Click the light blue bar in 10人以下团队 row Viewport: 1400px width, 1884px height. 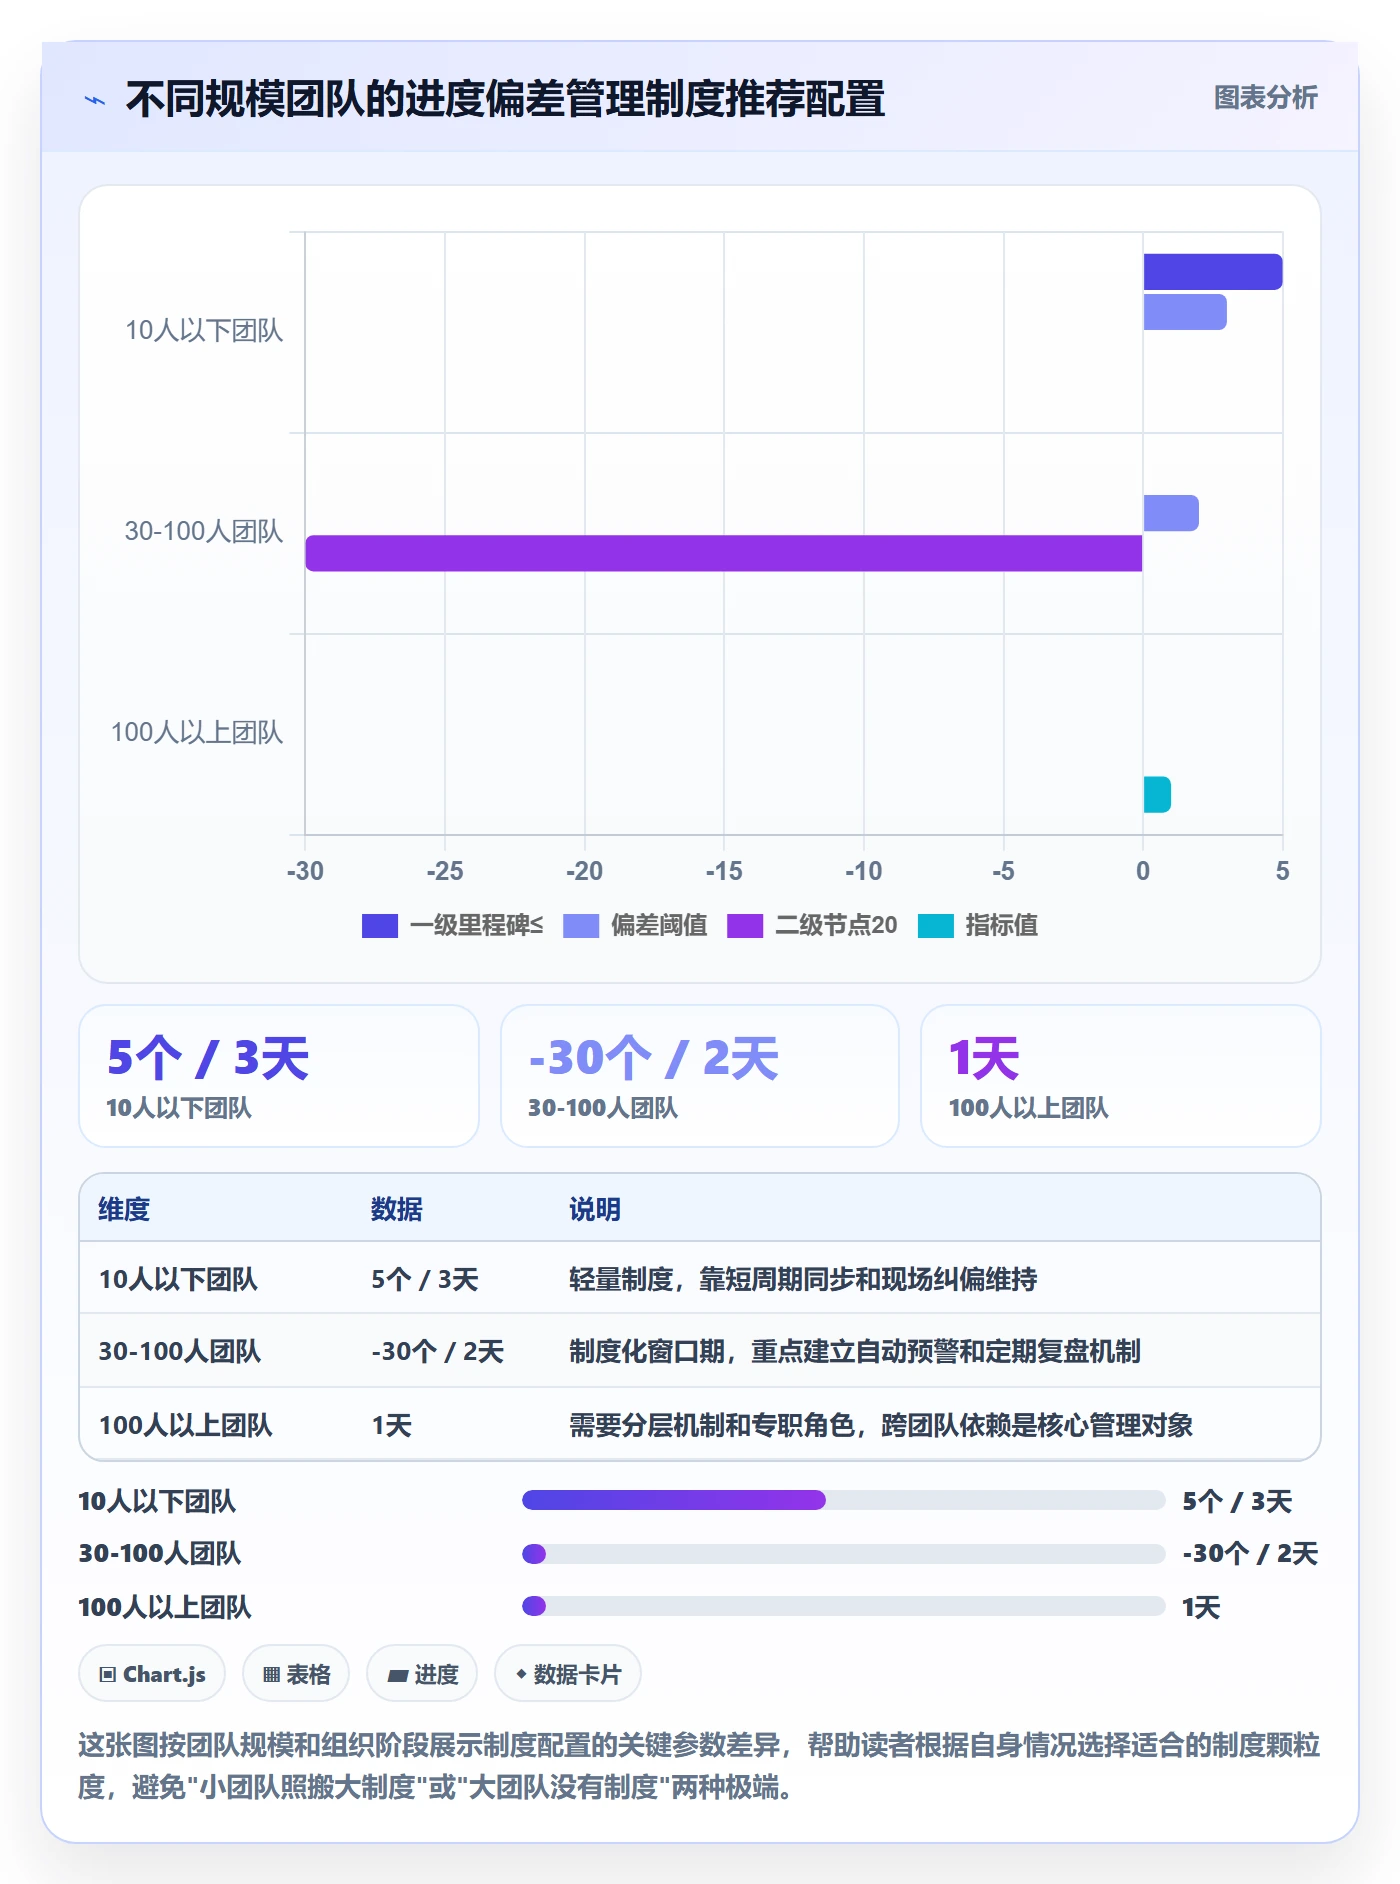(x=1185, y=312)
